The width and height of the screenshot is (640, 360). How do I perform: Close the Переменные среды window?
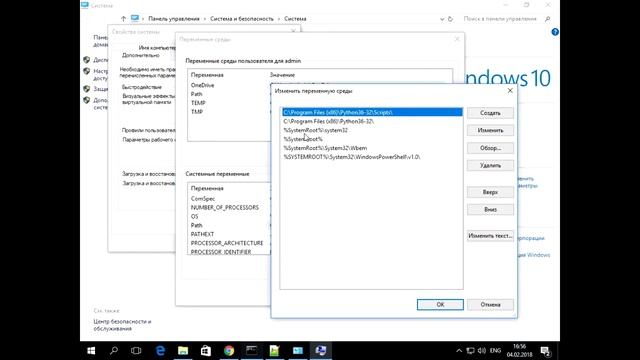[457, 39]
